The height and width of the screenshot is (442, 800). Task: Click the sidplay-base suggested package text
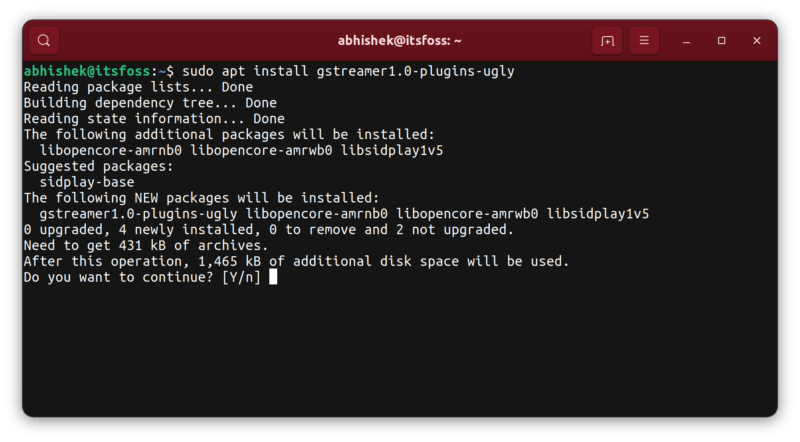pyautogui.click(x=87, y=182)
